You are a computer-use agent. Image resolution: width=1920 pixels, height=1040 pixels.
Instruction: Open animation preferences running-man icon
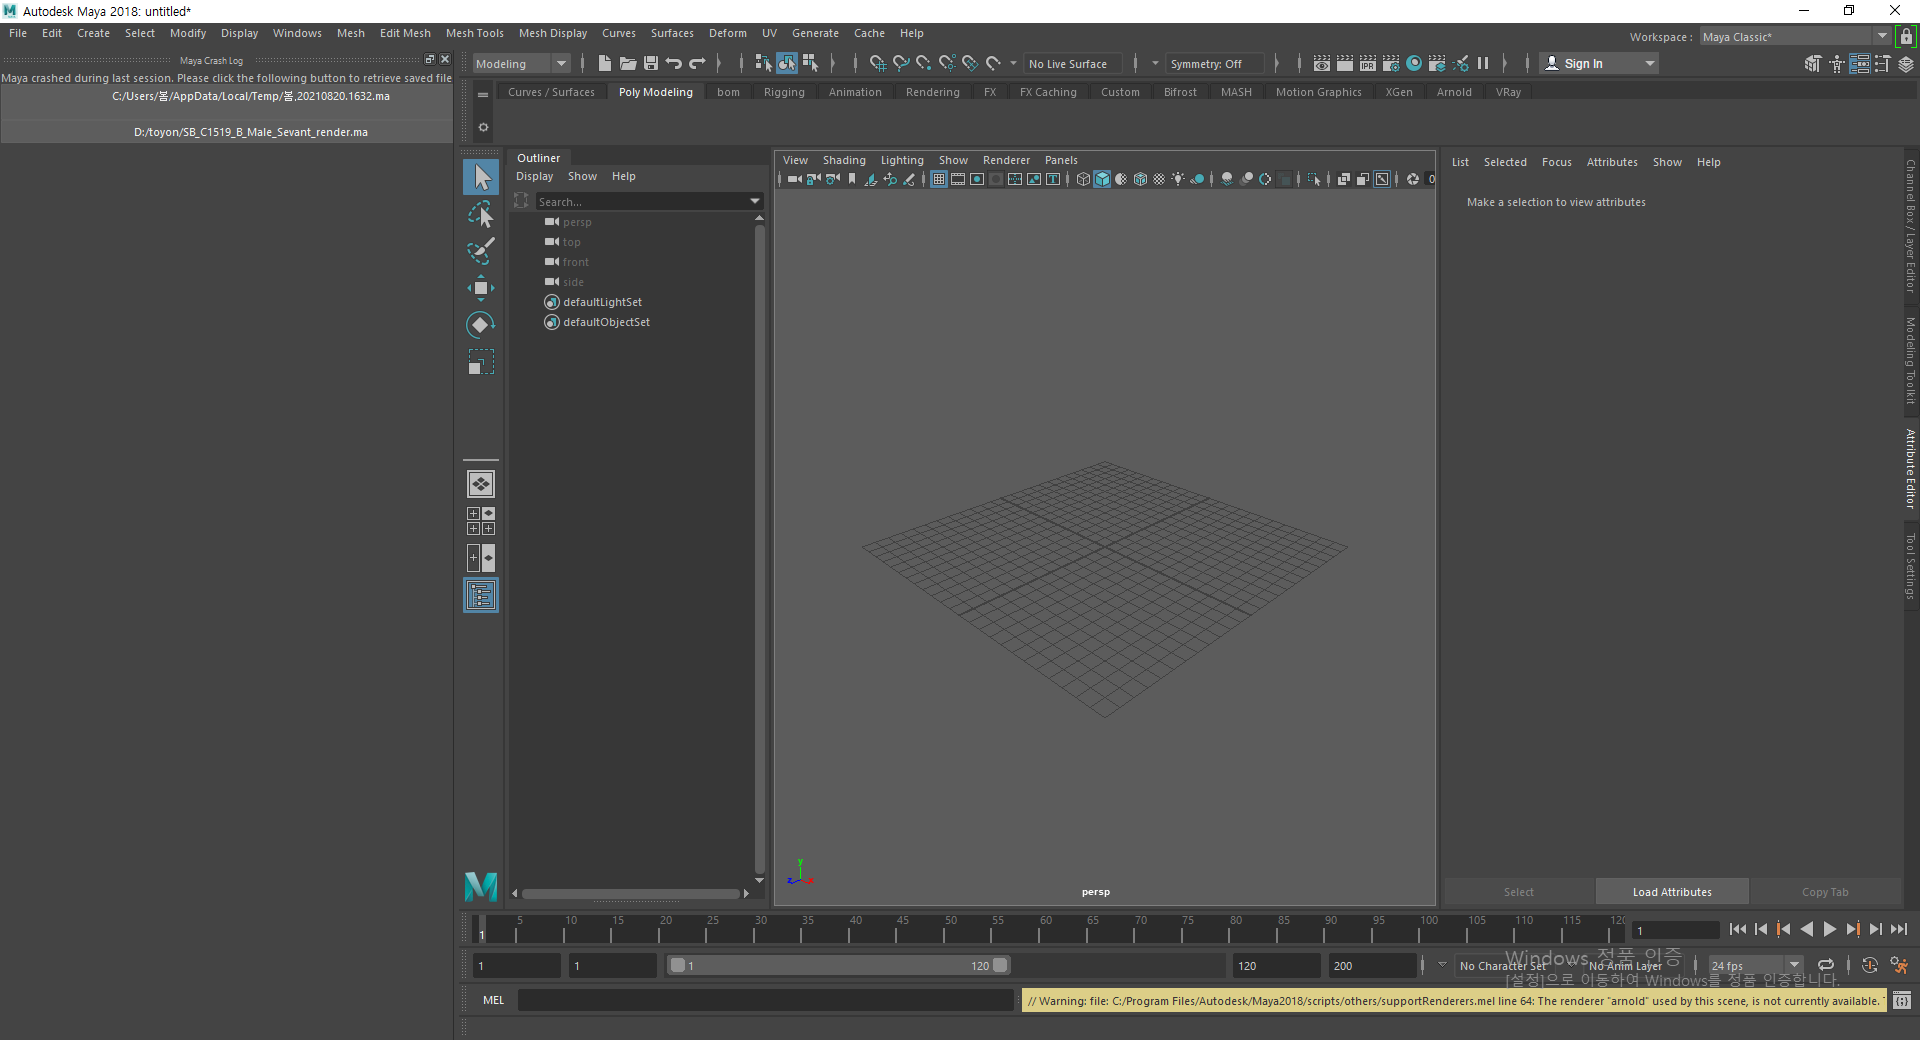(1899, 965)
